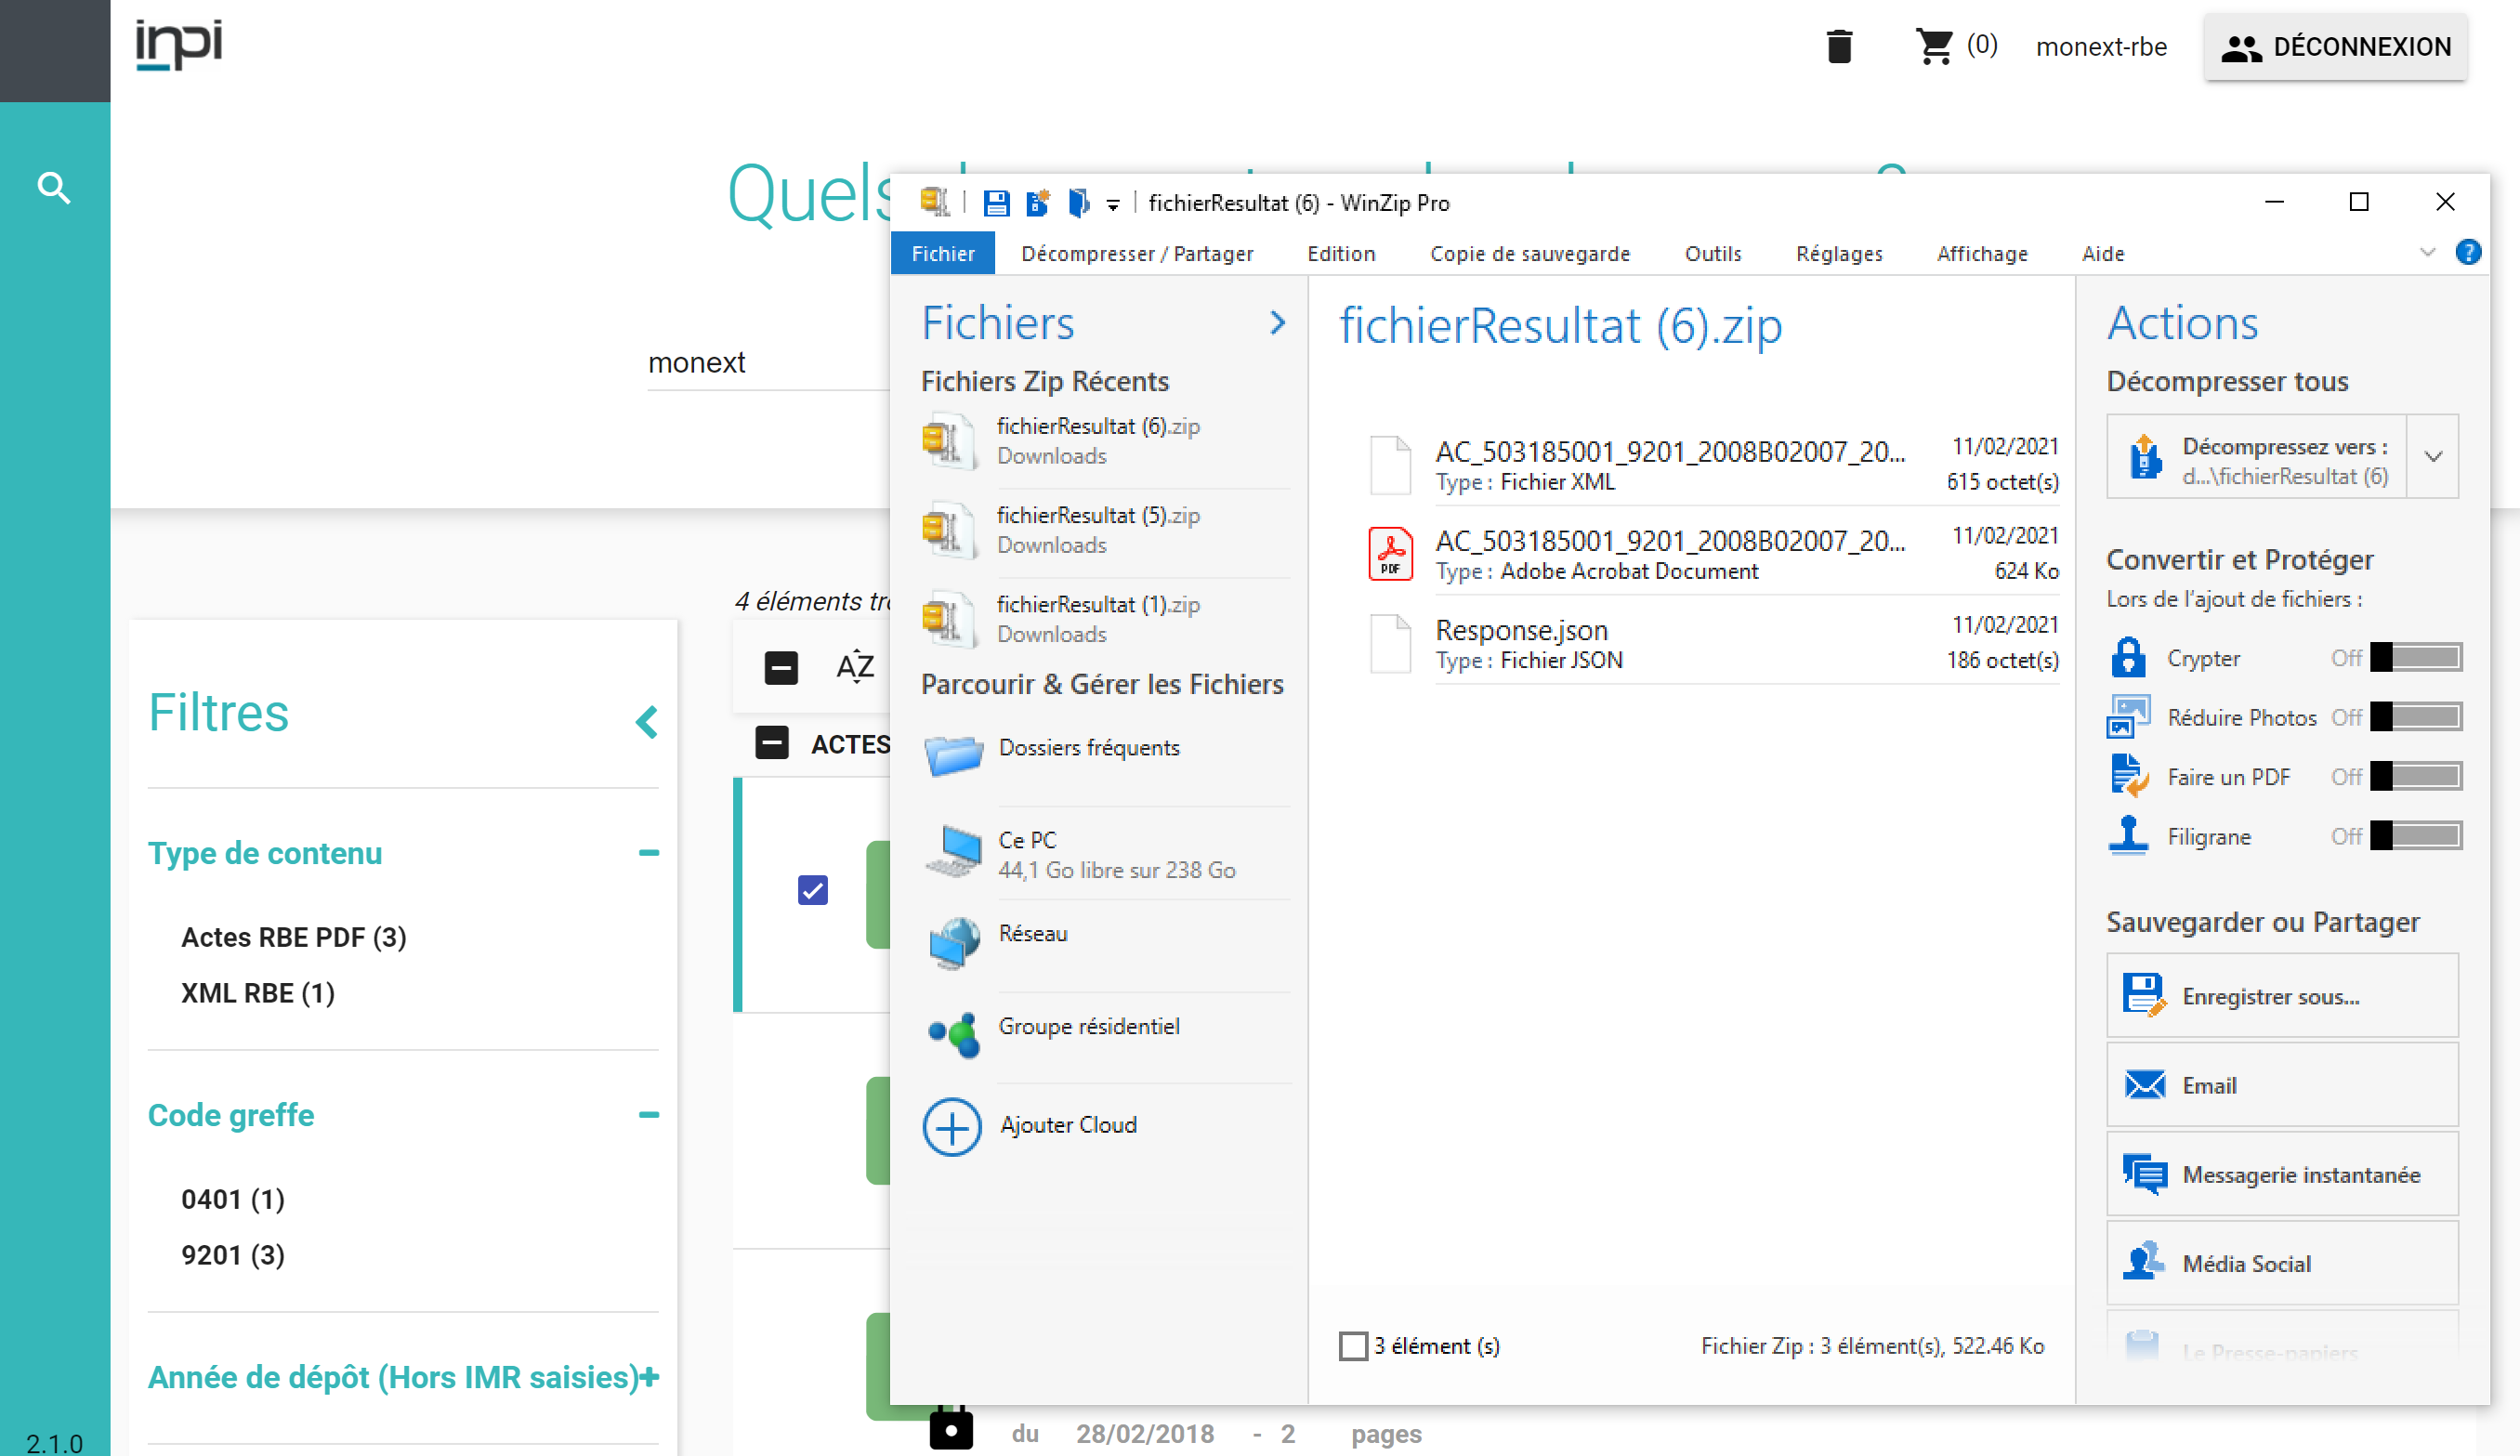Collapse the Type de contenu filter
Viewport: 2520px width, 1456px height.
pos(649,853)
